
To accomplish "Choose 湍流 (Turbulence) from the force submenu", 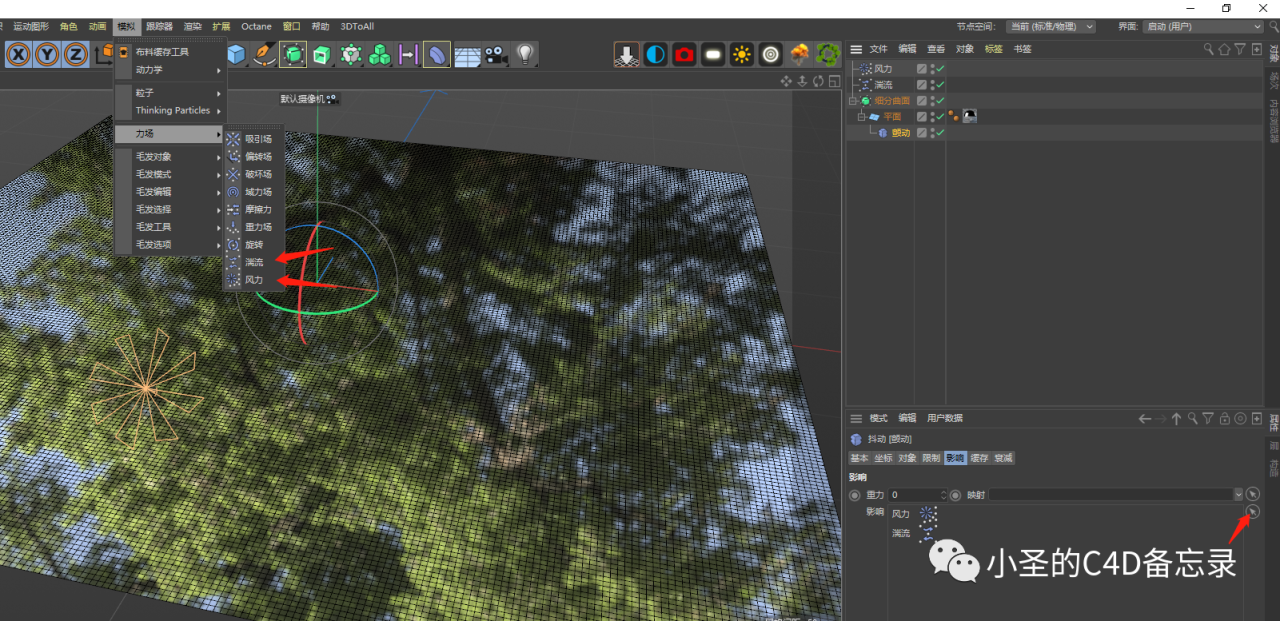I will coord(254,263).
